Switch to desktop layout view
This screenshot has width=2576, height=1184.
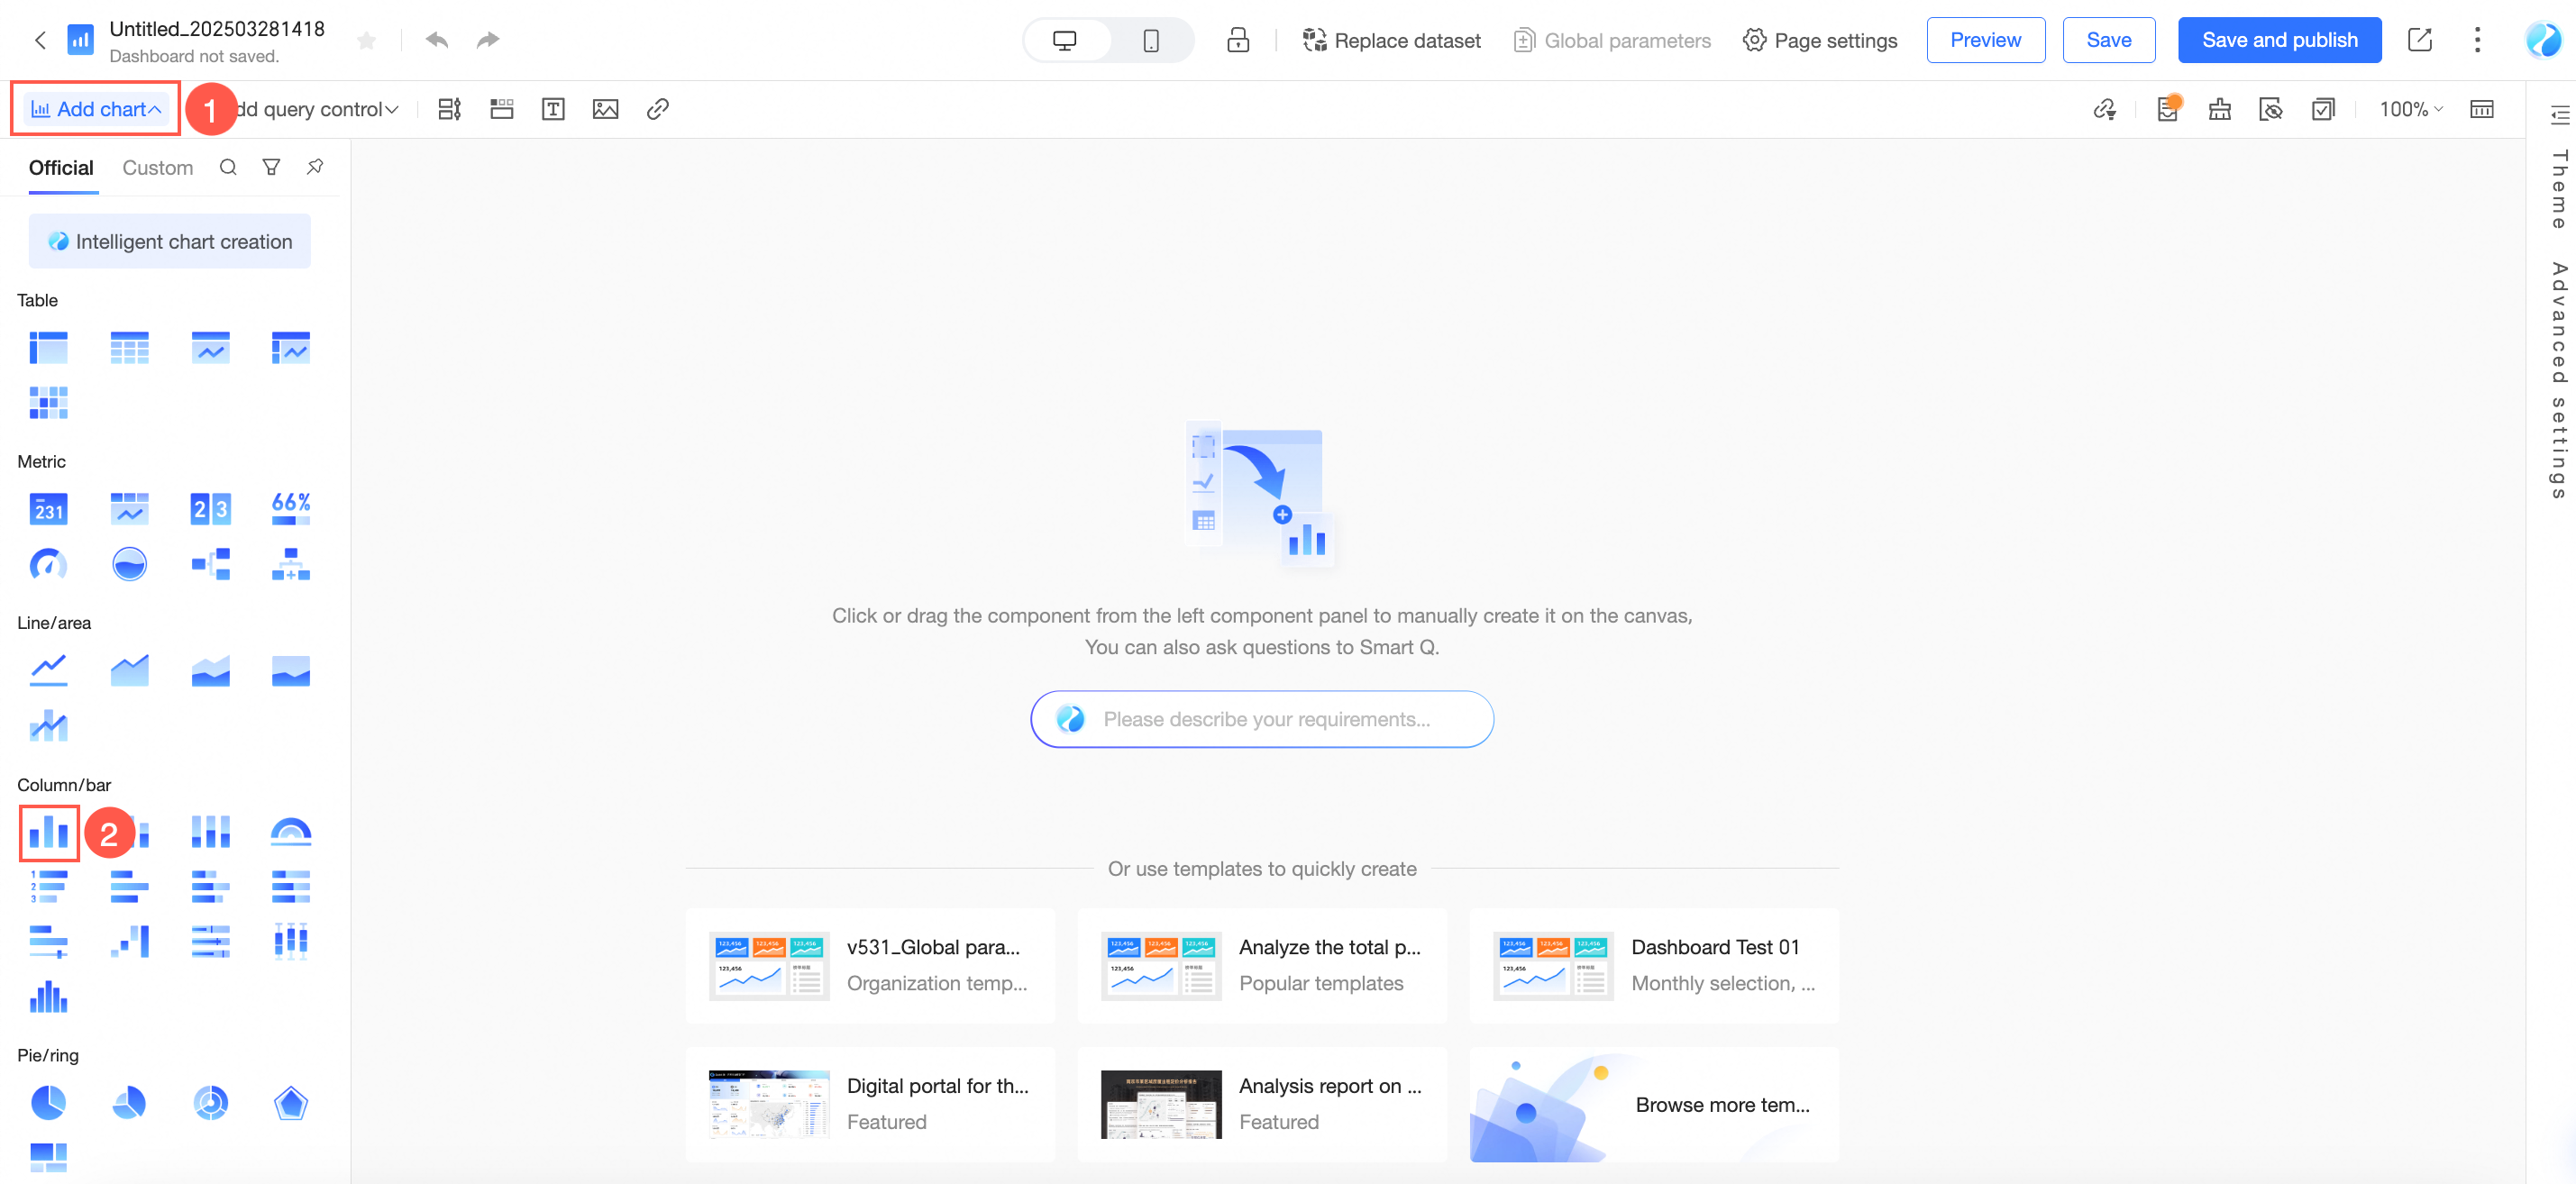(1064, 40)
